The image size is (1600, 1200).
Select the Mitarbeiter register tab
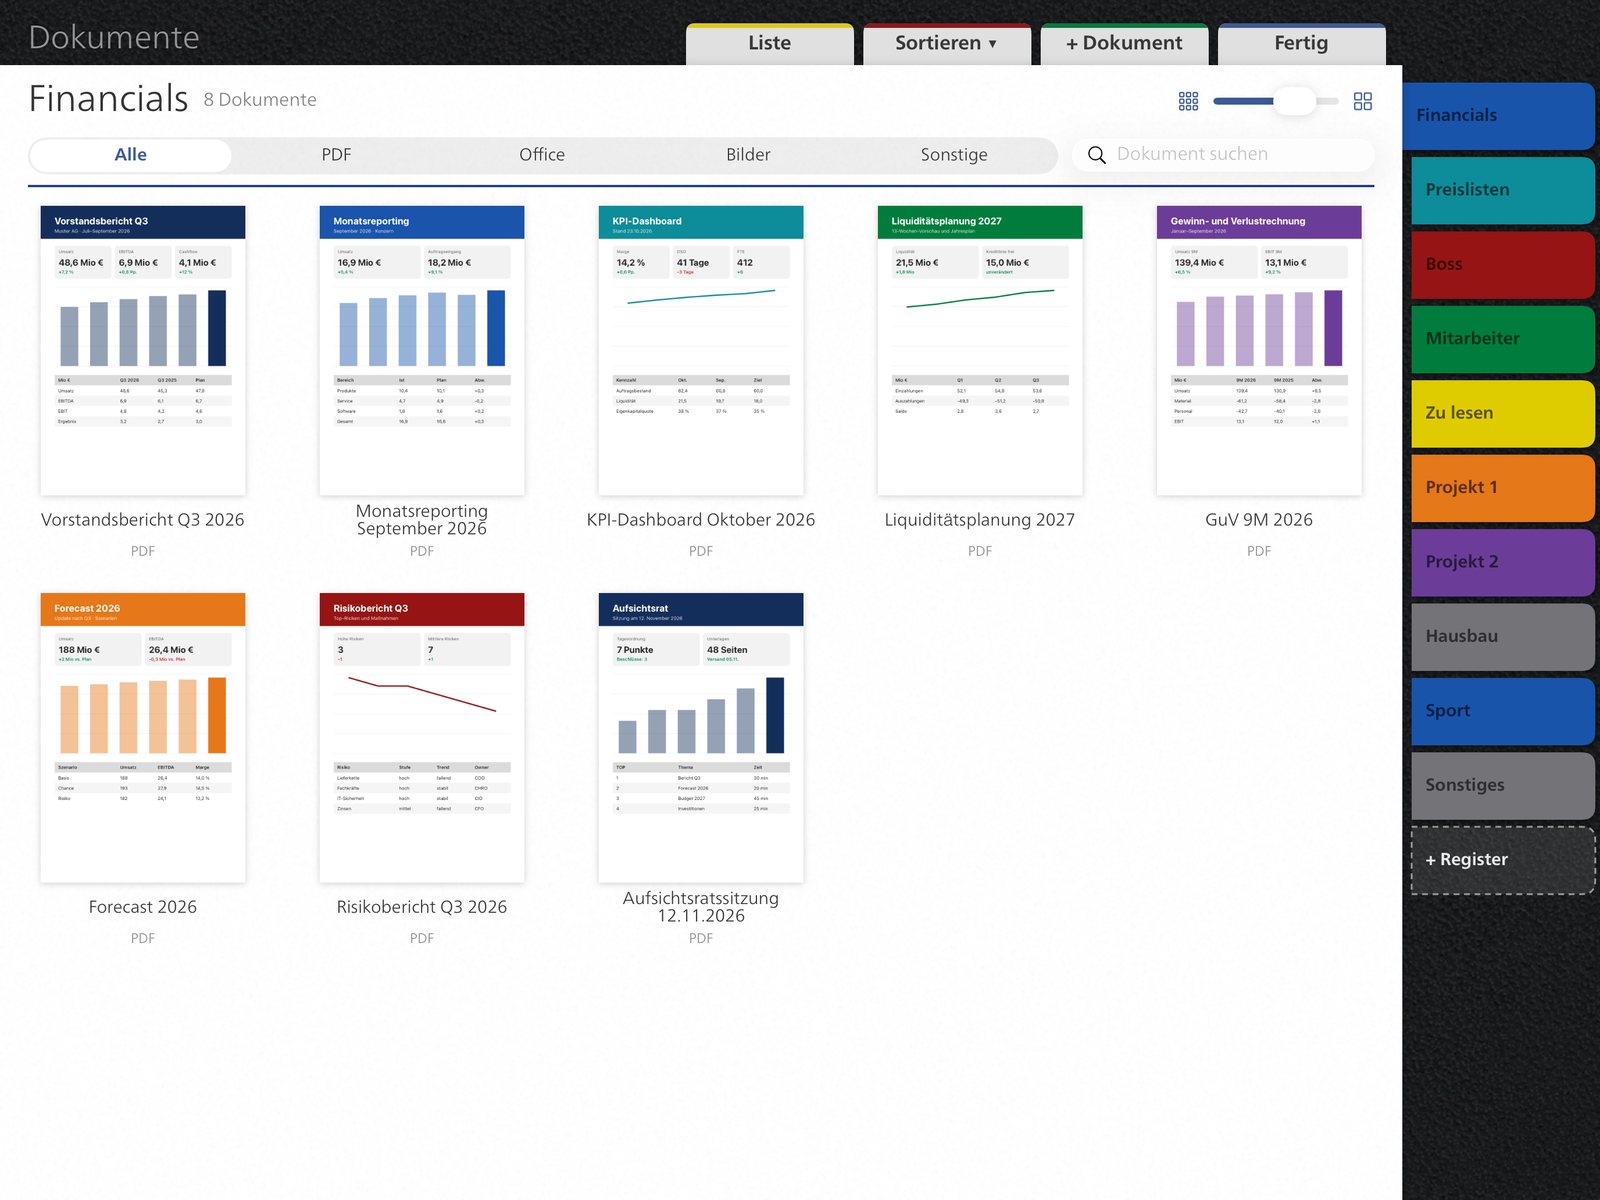[x=1503, y=339]
